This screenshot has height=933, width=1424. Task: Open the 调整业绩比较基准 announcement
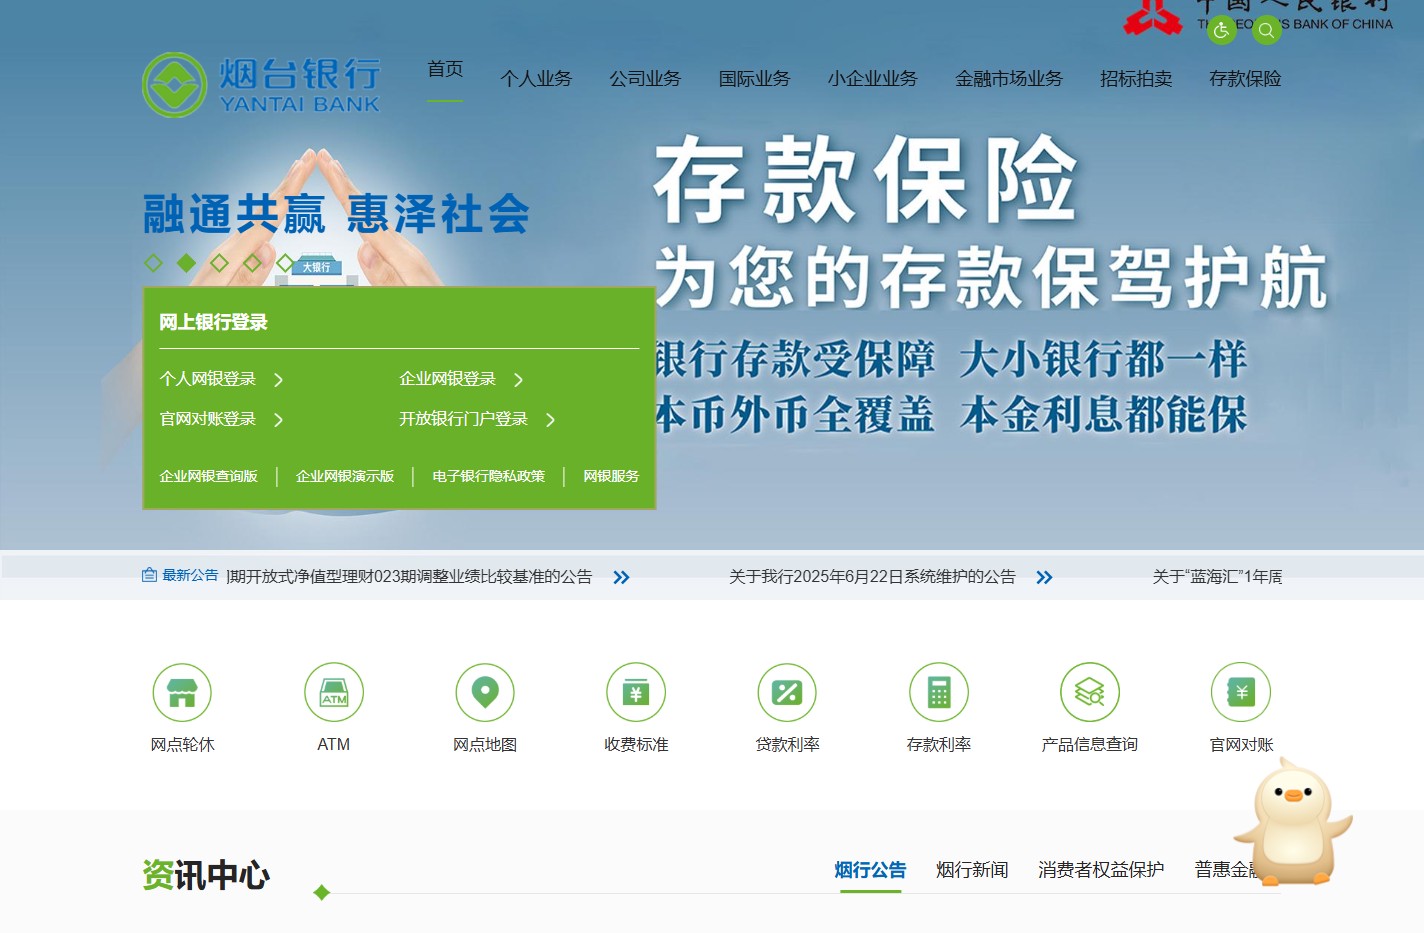pyautogui.click(x=409, y=577)
